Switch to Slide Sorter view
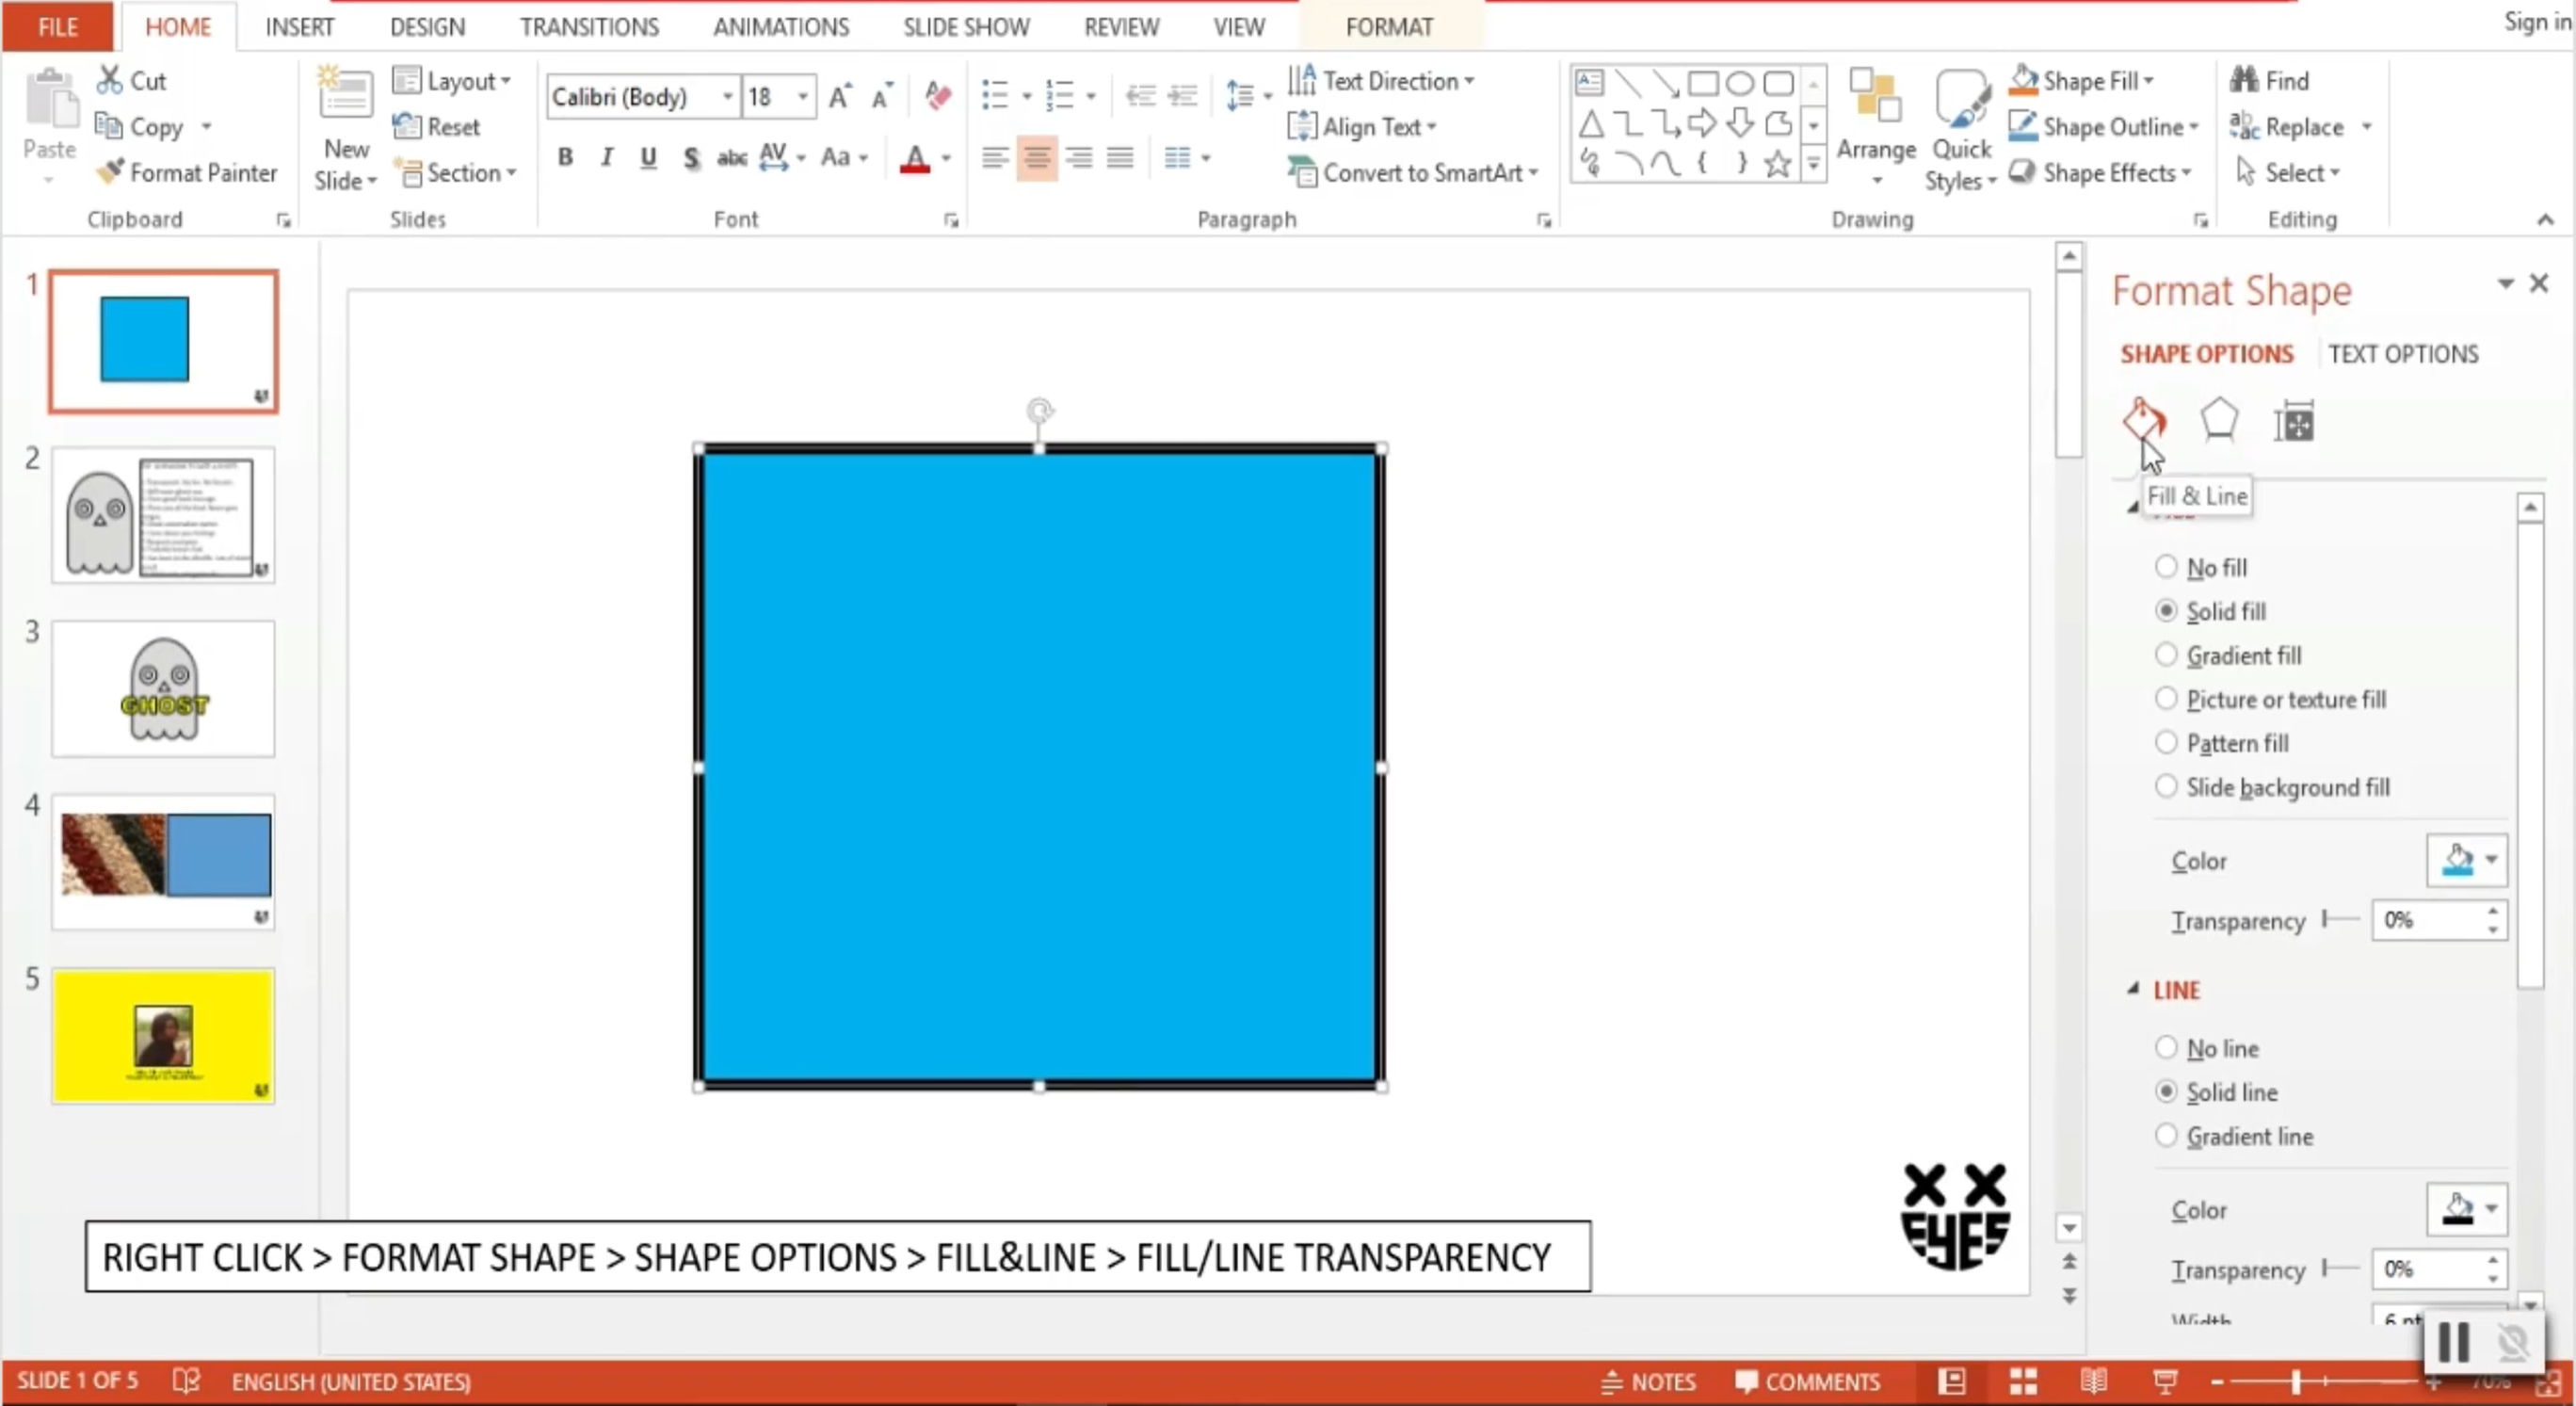 (2023, 1381)
